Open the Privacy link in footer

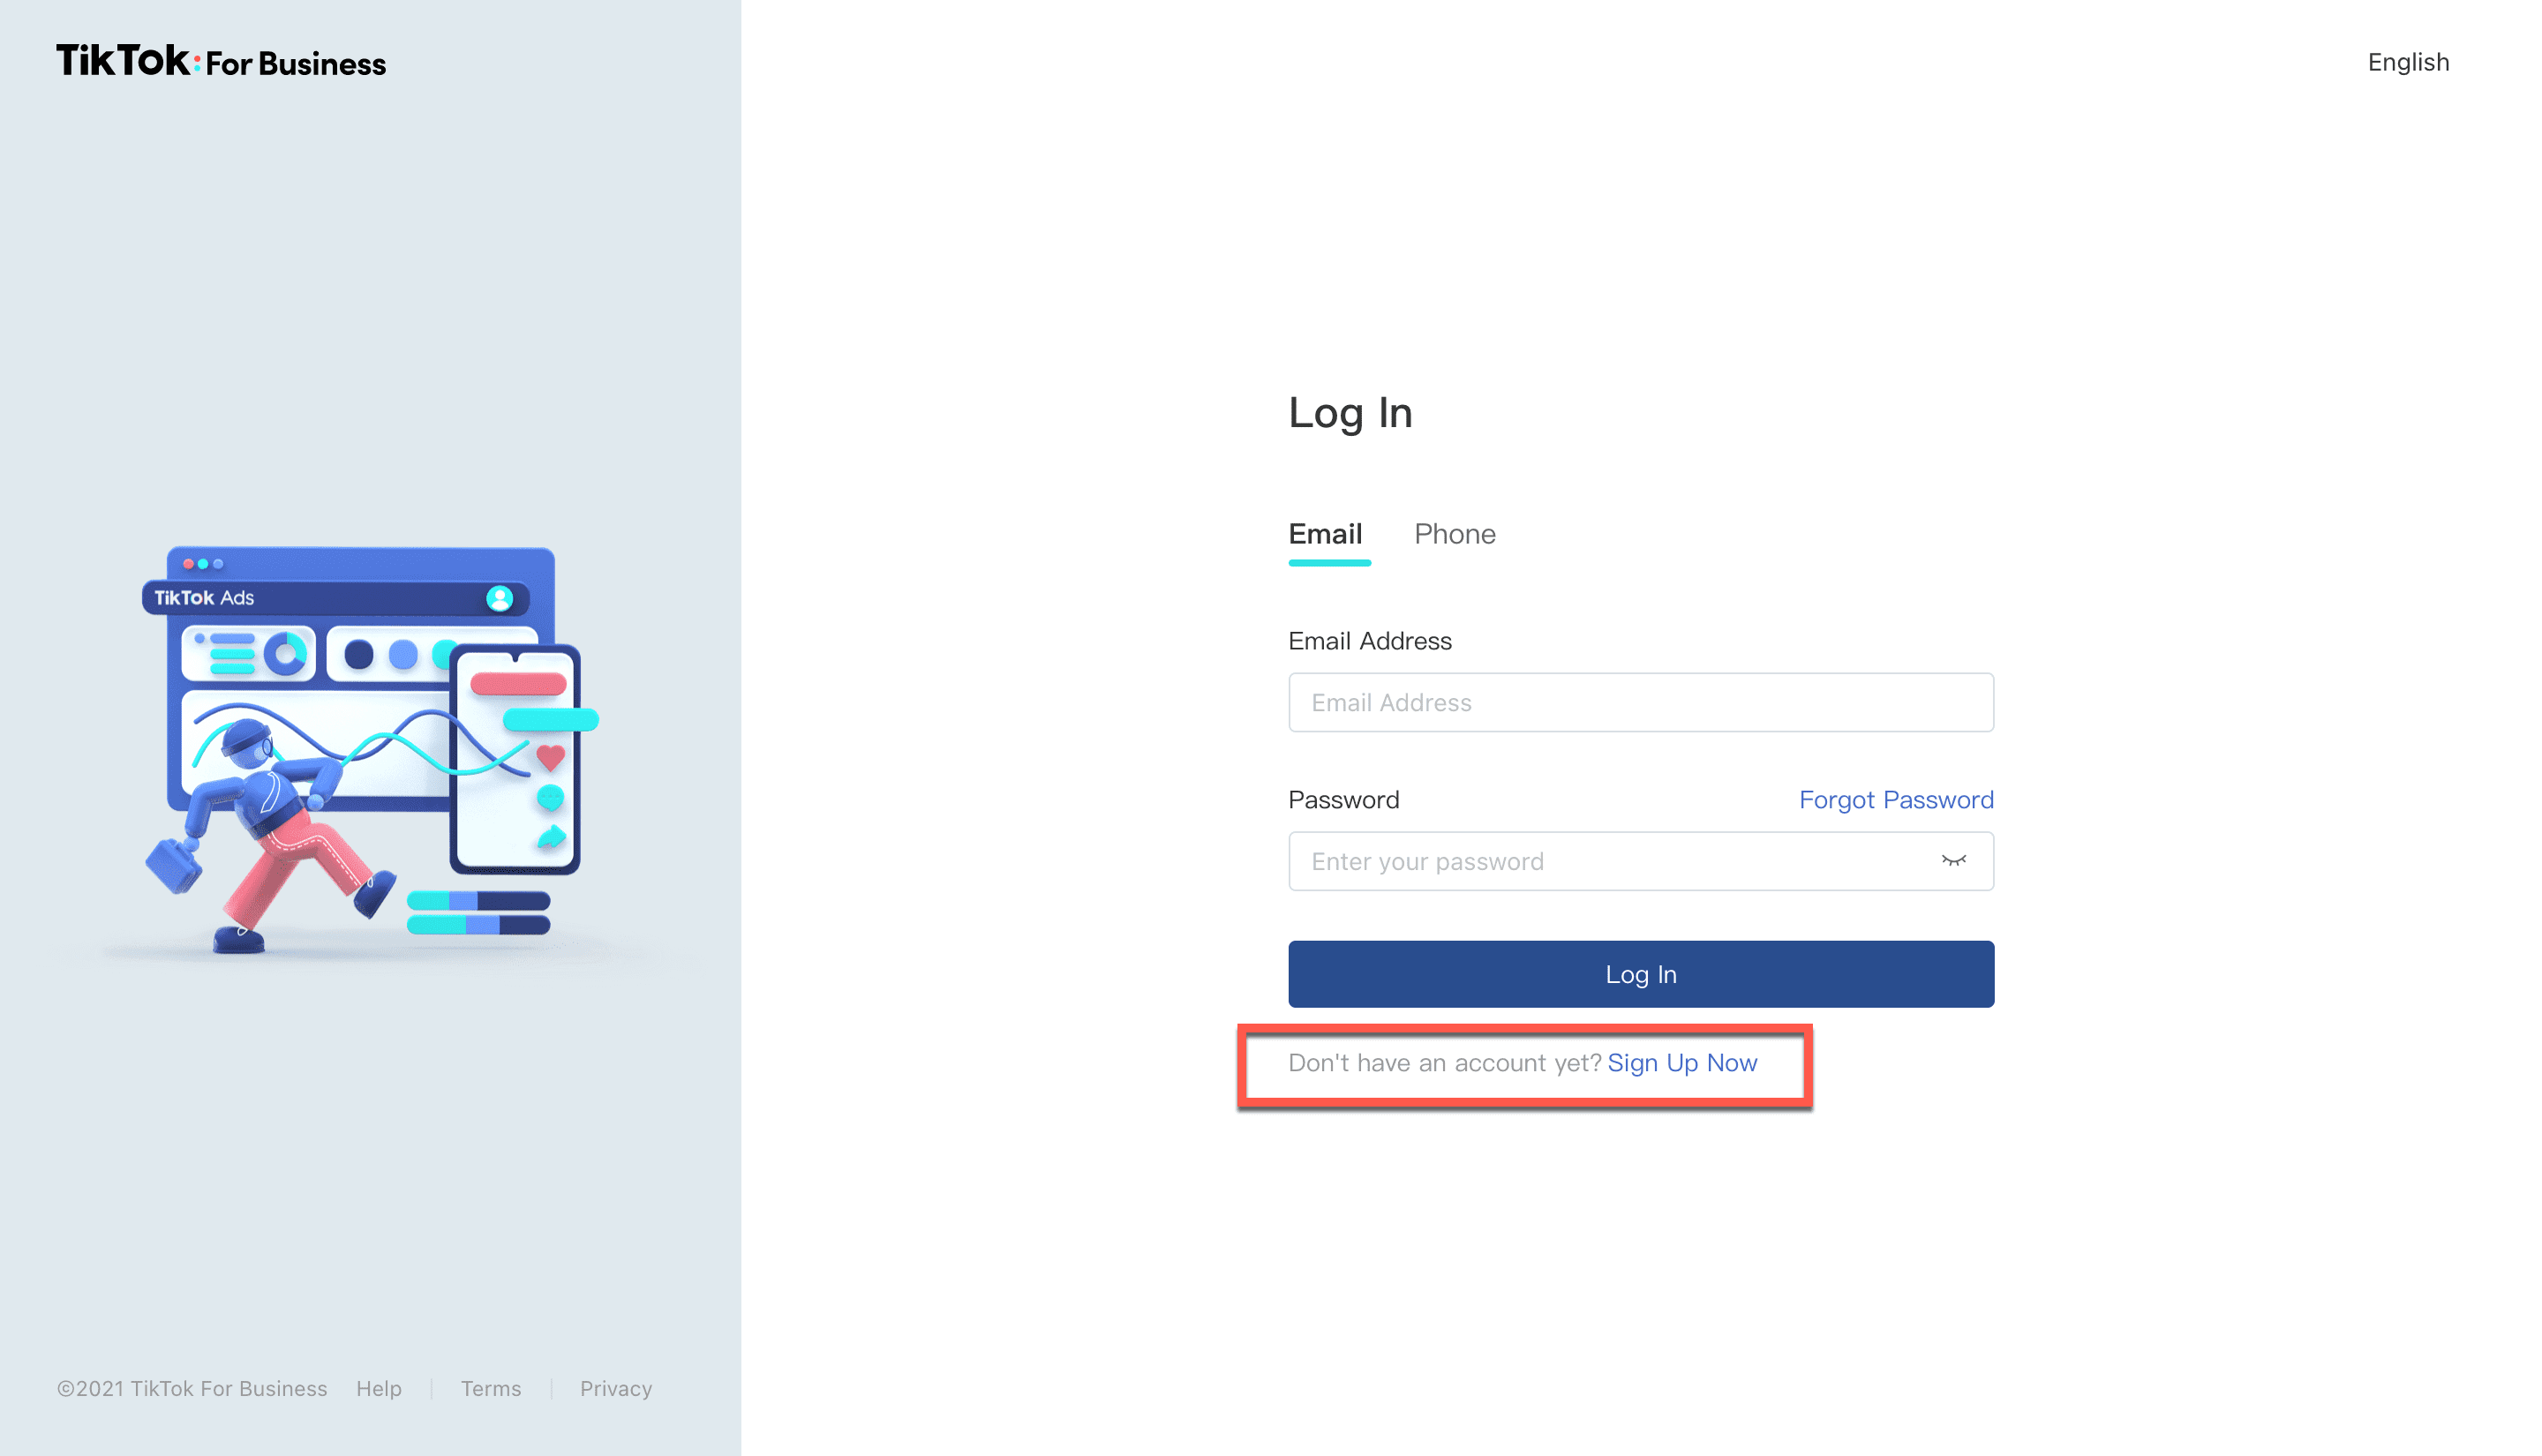click(x=616, y=1388)
